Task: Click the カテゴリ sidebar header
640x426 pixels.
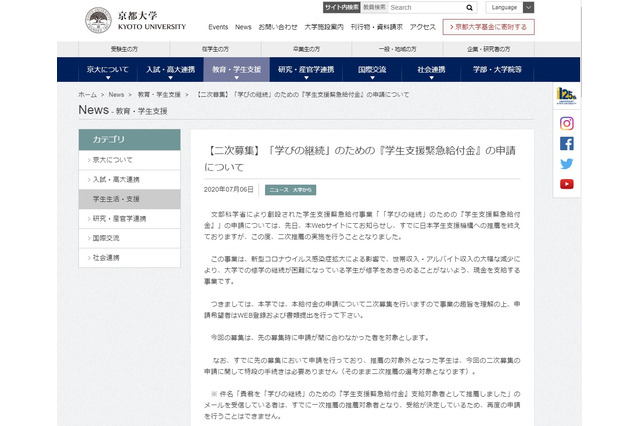Action: tap(129, 140)
